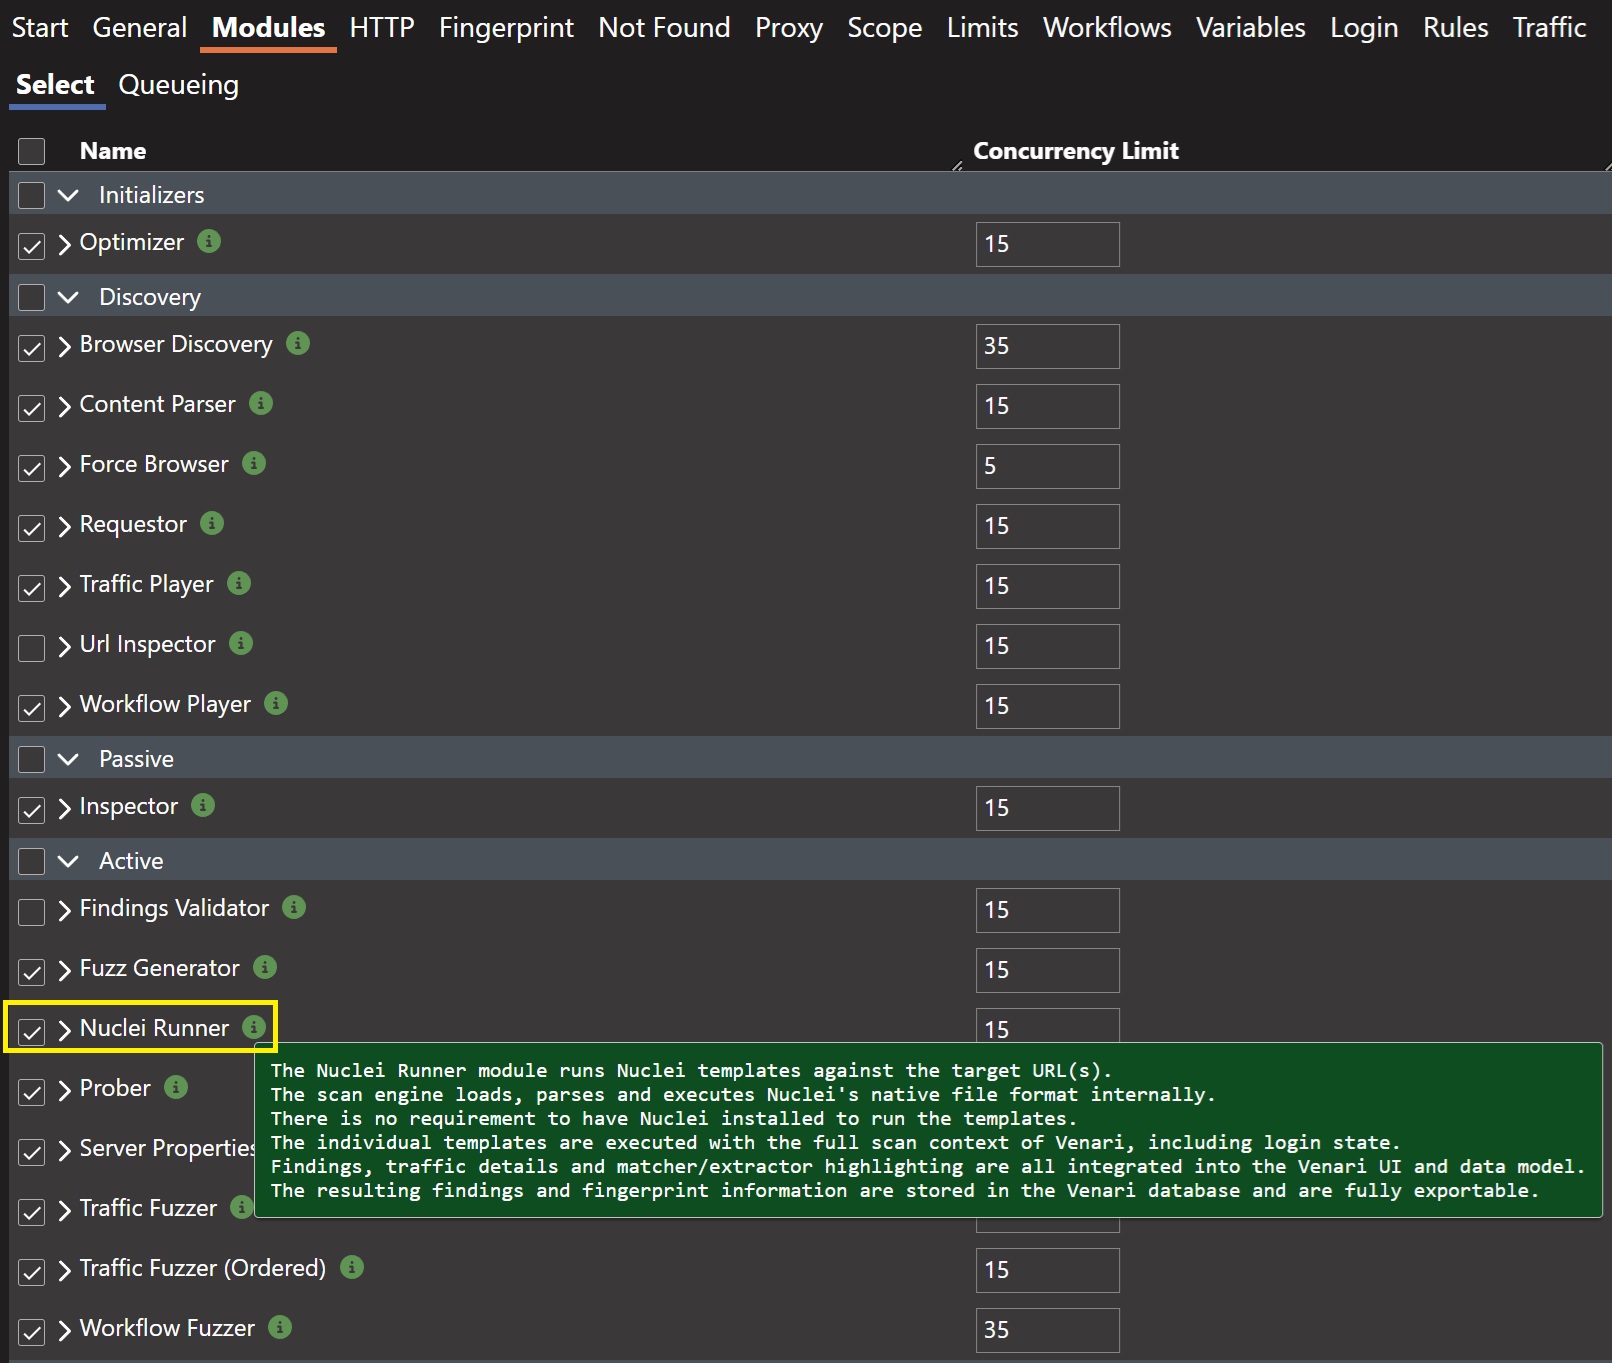Click the Force Browser info icon

coord(254,464)
